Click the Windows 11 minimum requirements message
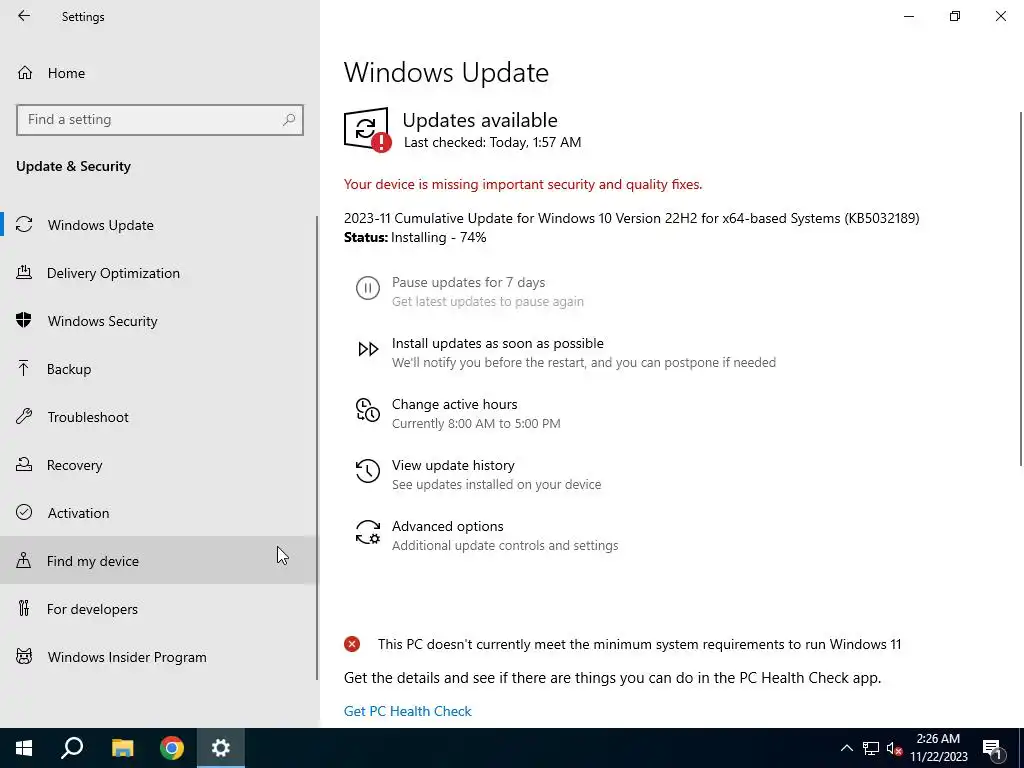Viewport: 1024px width, 768px height. (639, 645)
